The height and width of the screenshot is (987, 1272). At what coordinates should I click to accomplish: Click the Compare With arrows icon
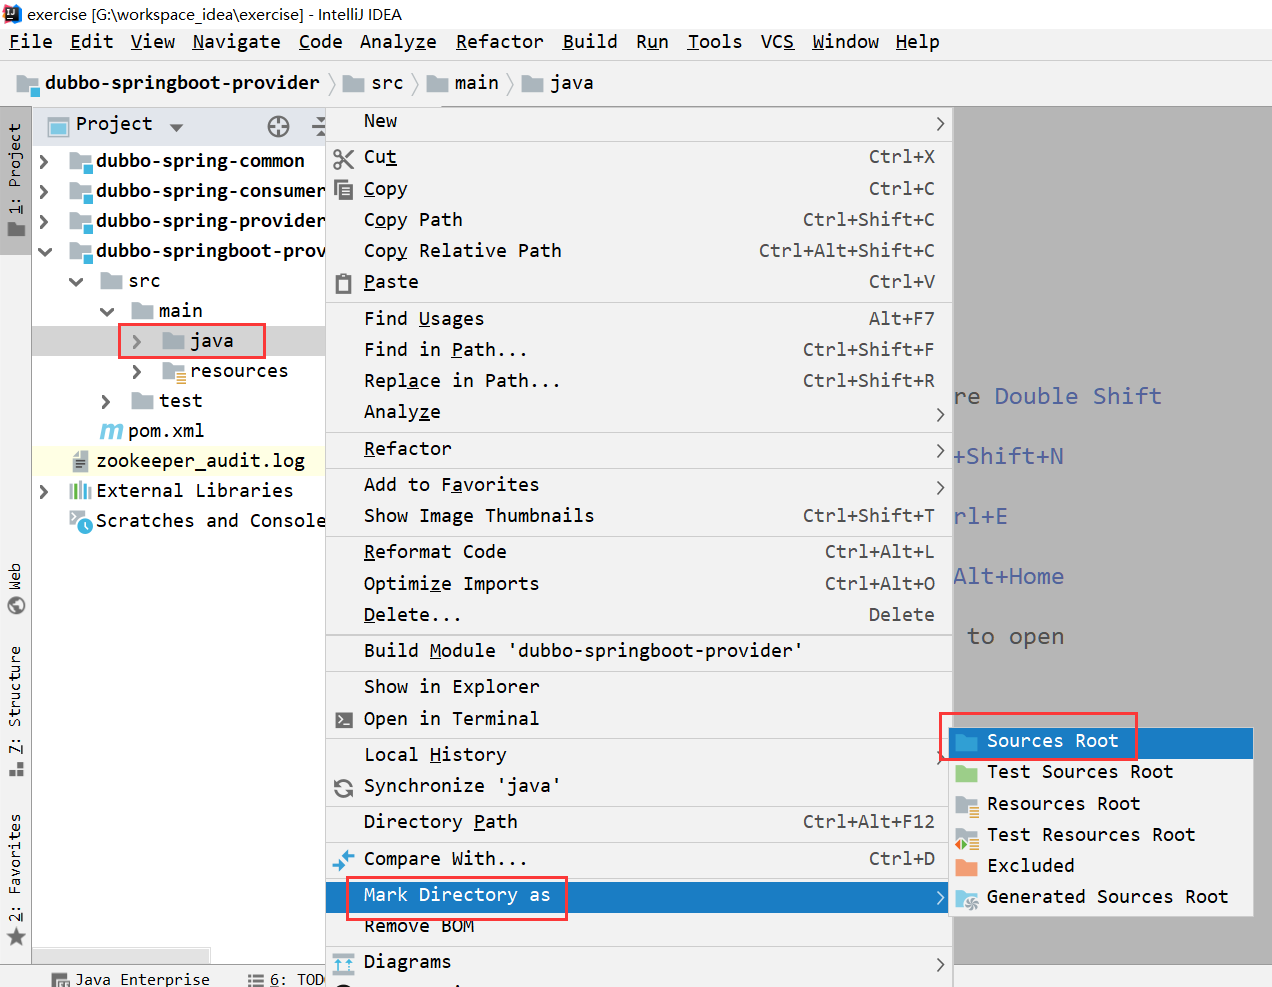coord(344,860)
